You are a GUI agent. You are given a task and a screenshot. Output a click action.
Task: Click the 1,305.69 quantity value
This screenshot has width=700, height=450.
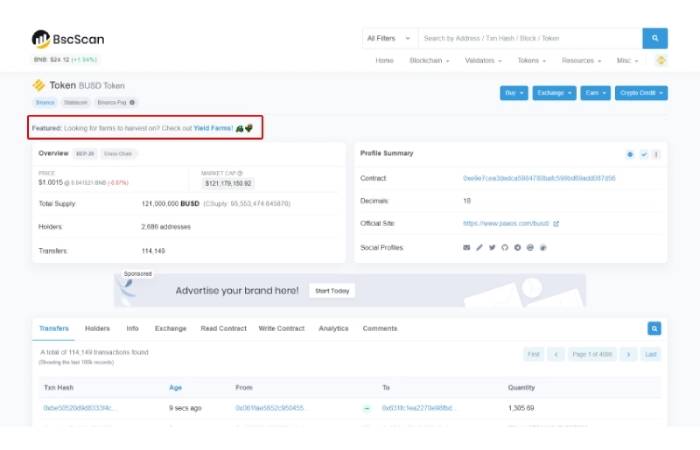coord(521,408)
